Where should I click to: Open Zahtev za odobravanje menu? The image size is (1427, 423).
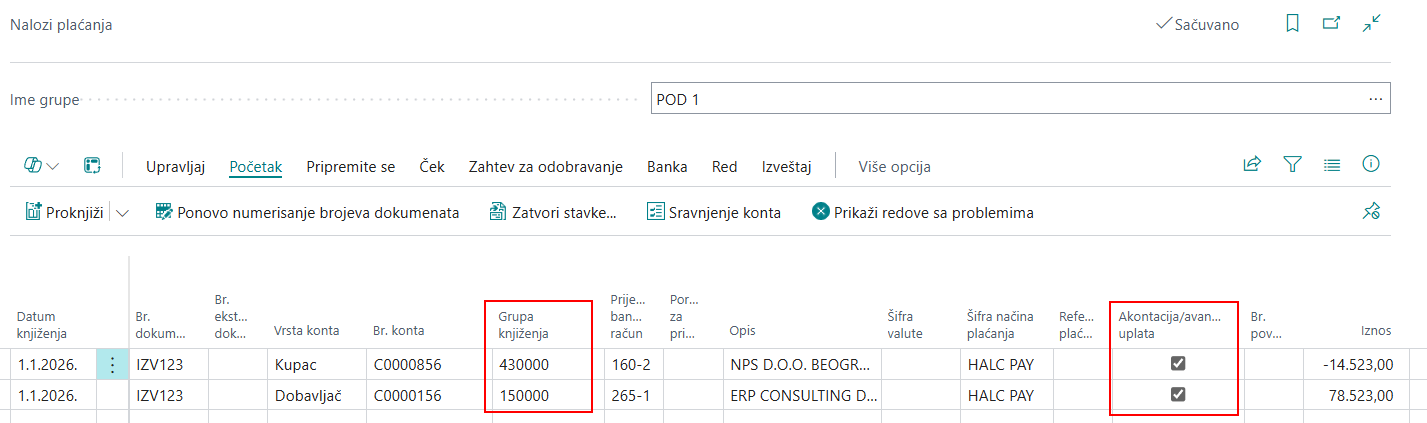click(x=546, y=167)
